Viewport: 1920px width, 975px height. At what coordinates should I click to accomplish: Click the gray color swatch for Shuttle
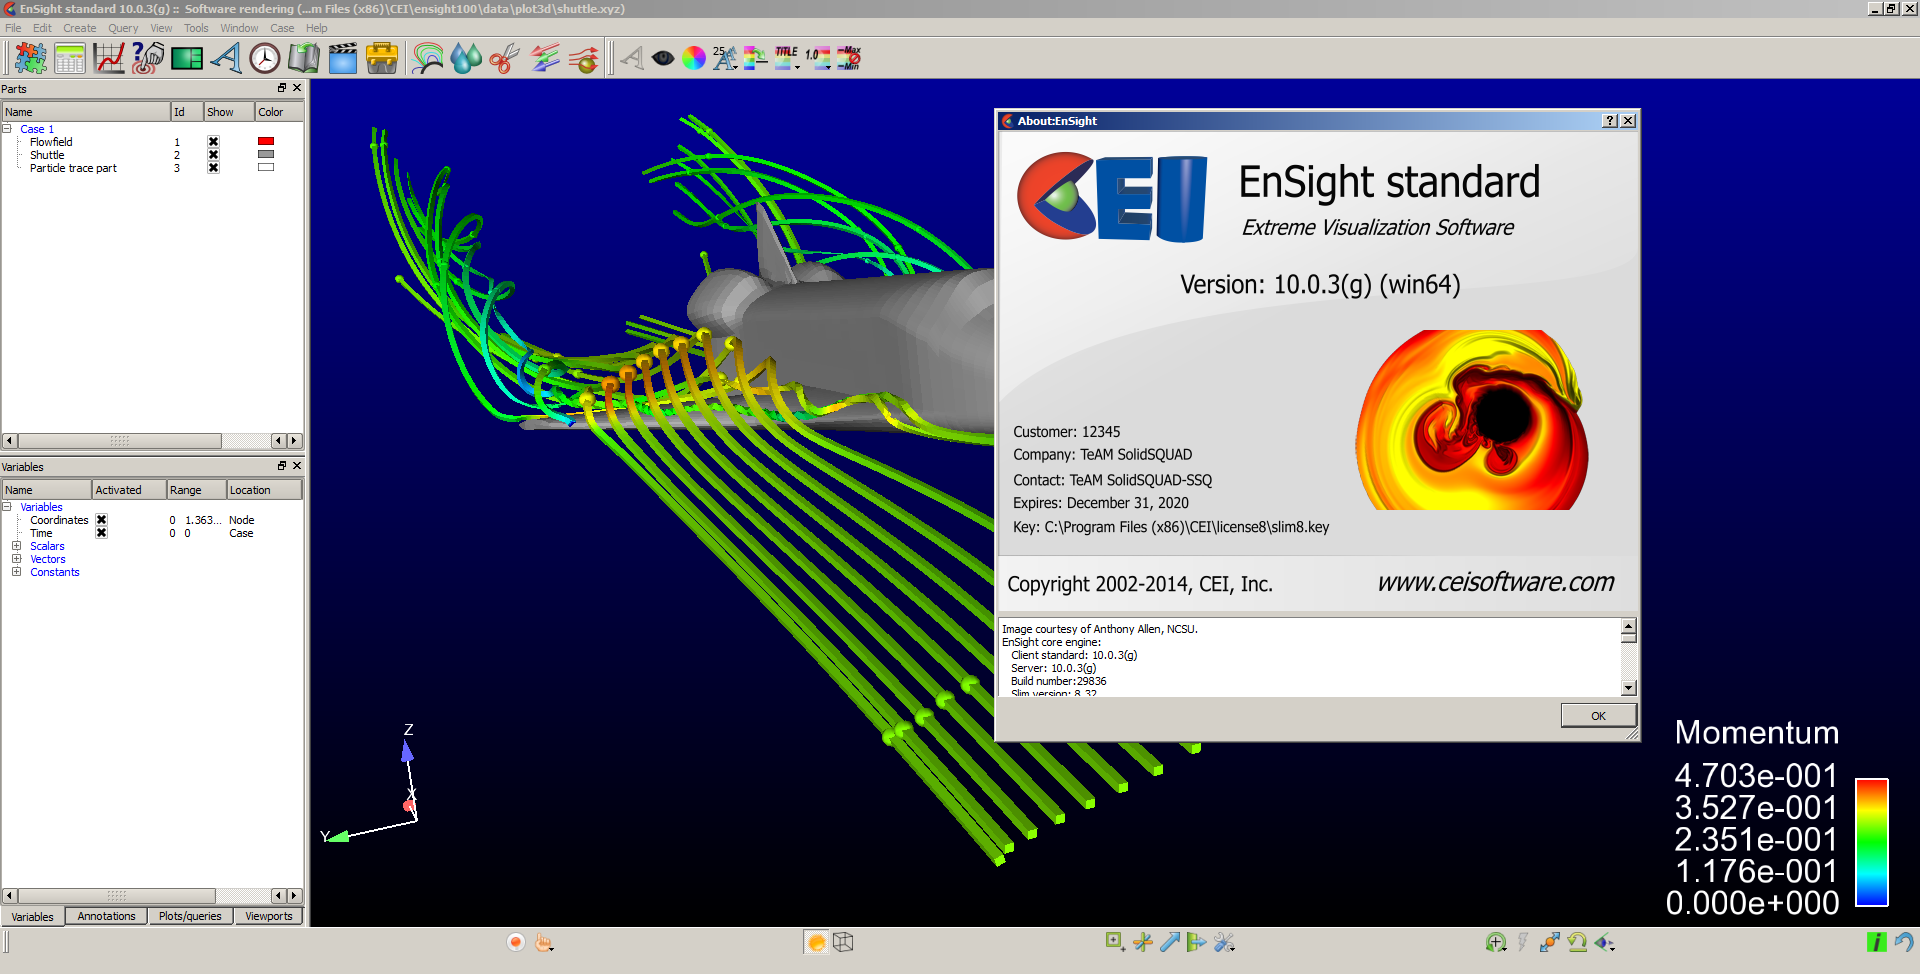click(x=266, y=155)
